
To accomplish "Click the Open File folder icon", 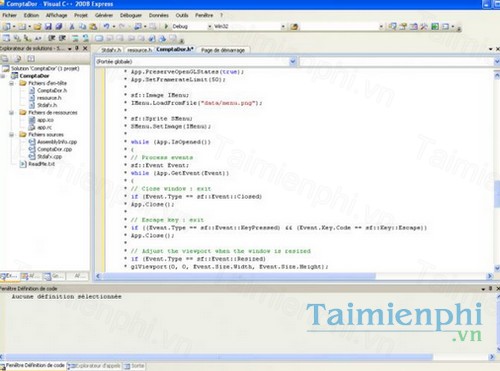I will pyautogui.click(x=37, y=26).
